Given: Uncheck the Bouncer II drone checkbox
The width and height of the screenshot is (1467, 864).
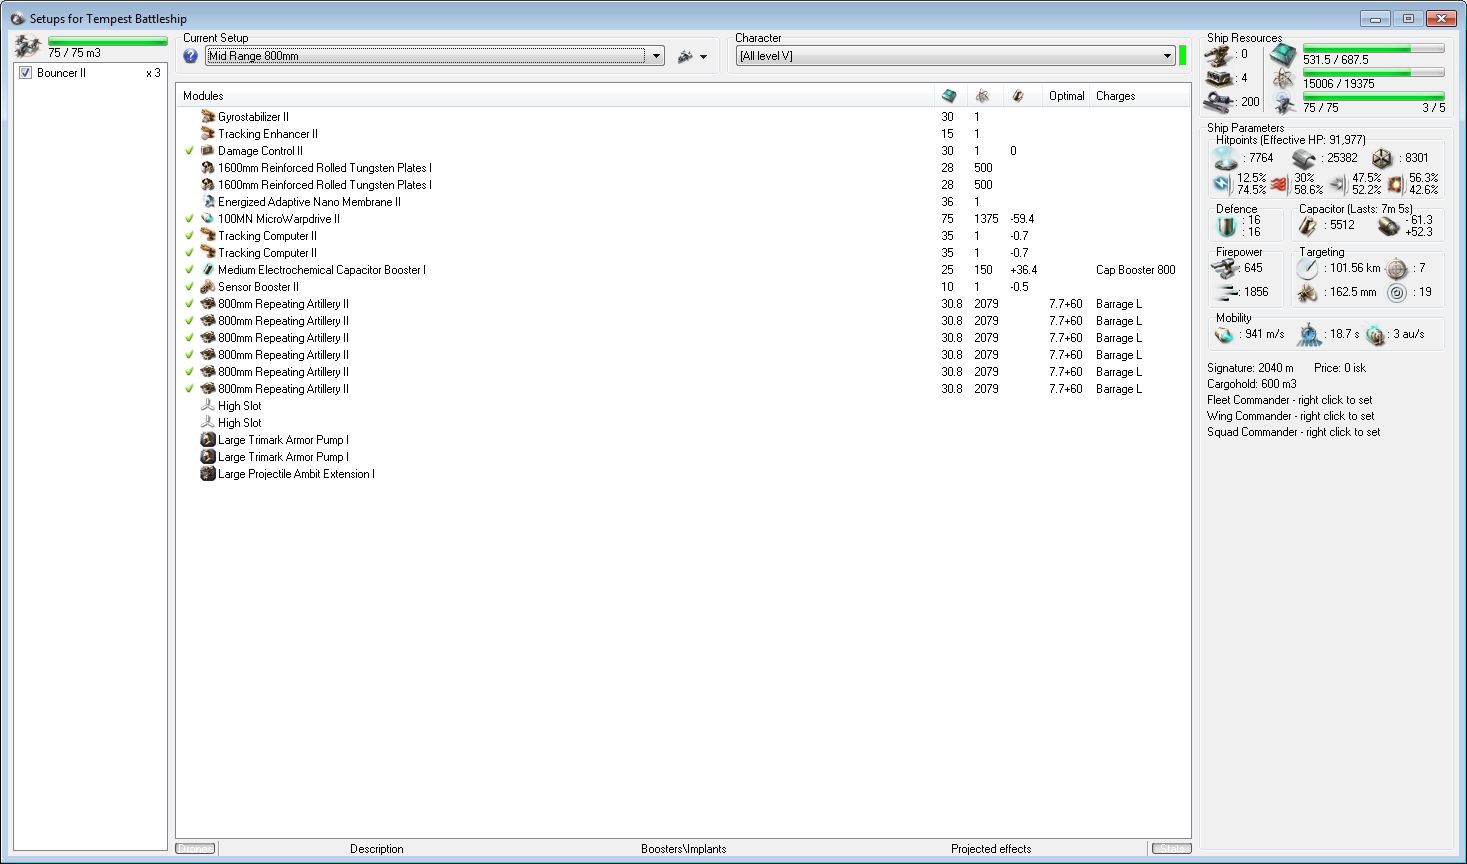Looking at the screenshot, I should click(x=26, y=73).
